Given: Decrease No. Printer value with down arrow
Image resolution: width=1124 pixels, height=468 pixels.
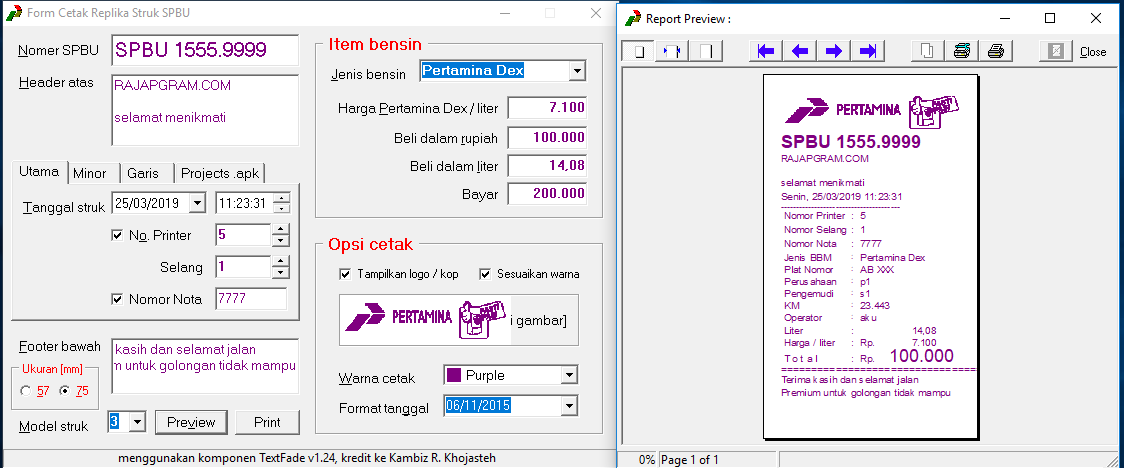Looking at the screenshot, I should point(280,241).
